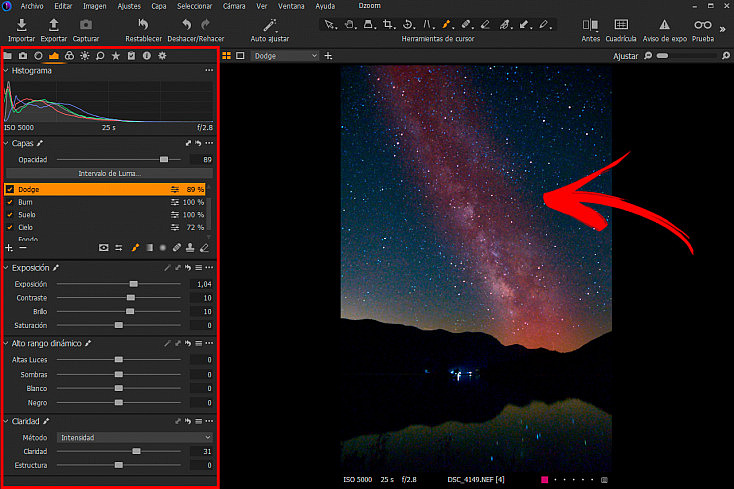Viewport: 734px width, 489px height.
Task: Collapse the Histograma panel
Action: (x=6, y=71)
